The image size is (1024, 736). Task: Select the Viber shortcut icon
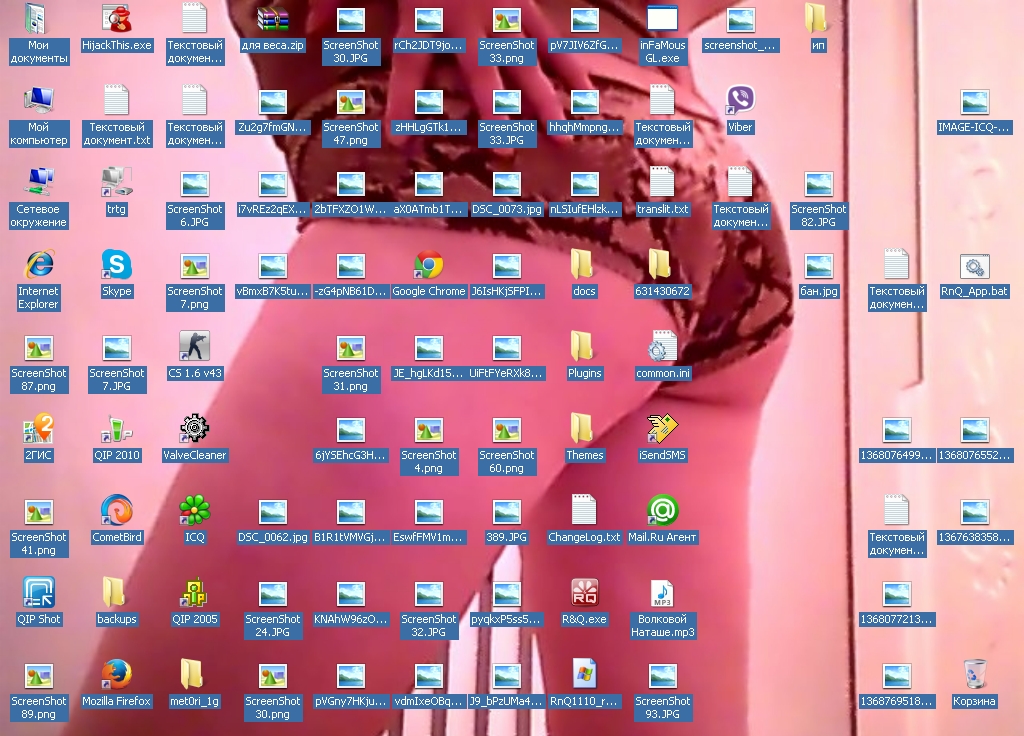(x=740, y=101)
